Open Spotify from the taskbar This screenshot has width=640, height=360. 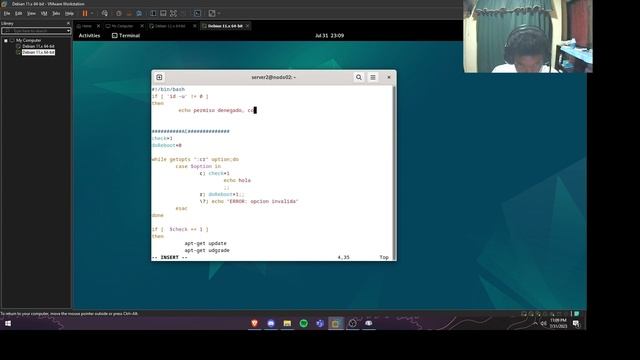tap(304, 323)
